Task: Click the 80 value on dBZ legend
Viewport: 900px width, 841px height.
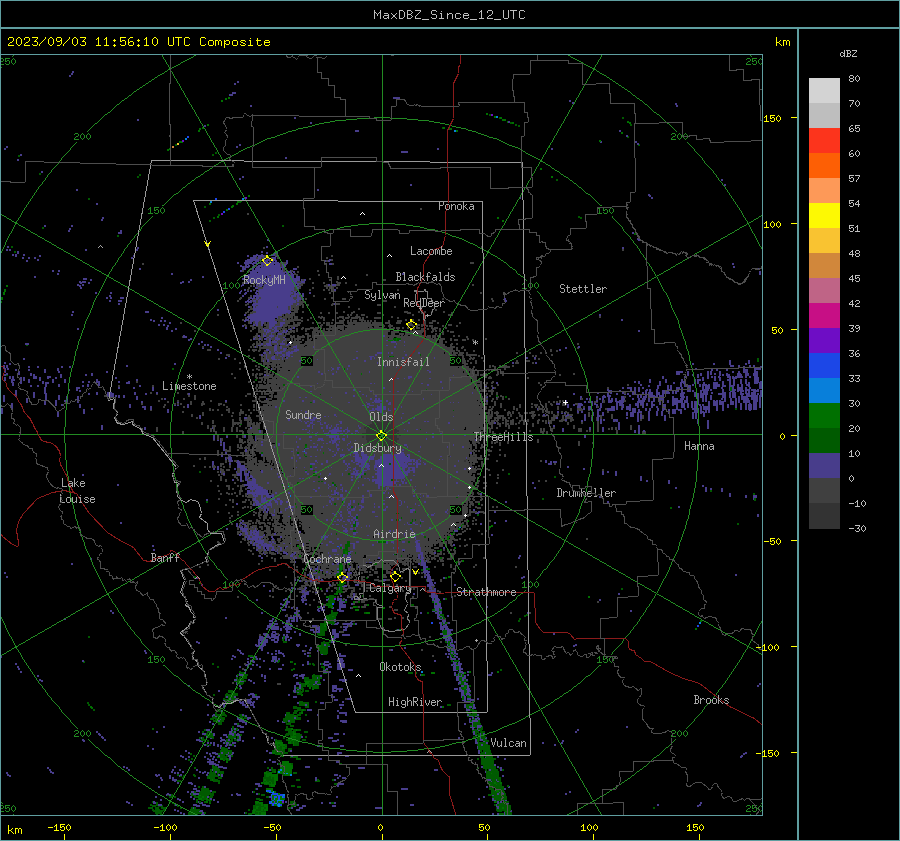Action: (x=854, y=79)
